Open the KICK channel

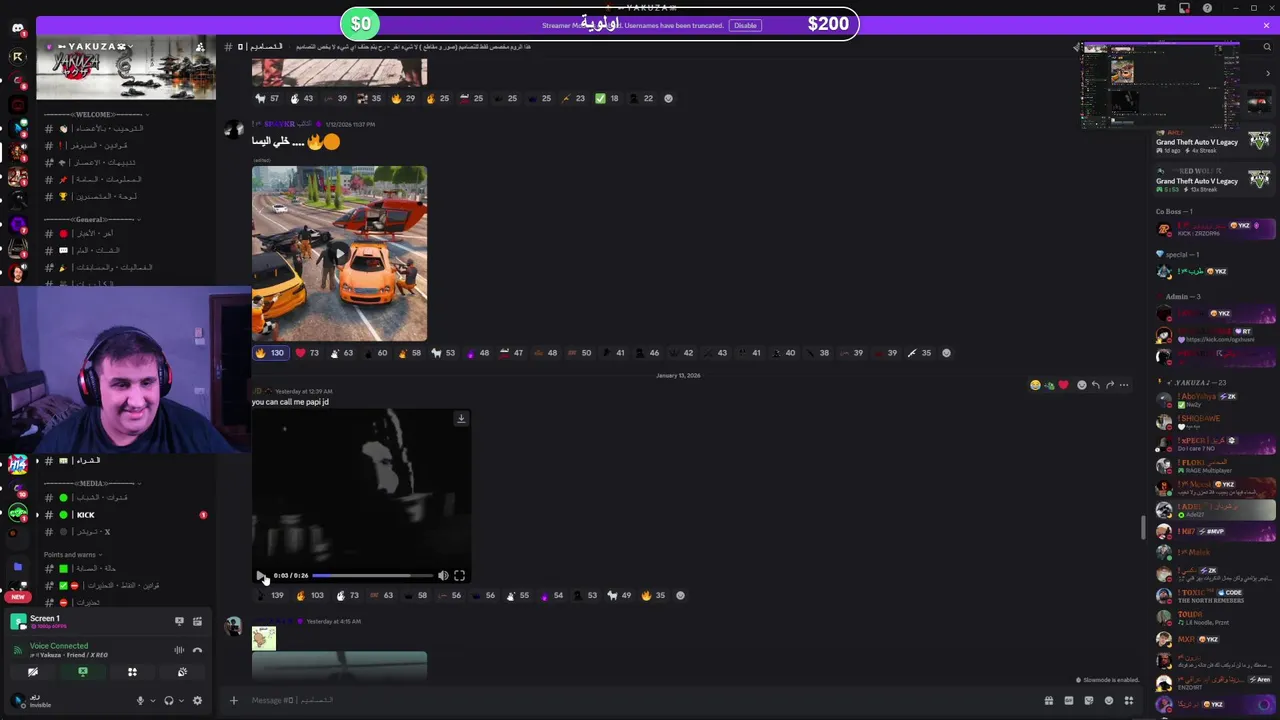[x=125, y=515]
